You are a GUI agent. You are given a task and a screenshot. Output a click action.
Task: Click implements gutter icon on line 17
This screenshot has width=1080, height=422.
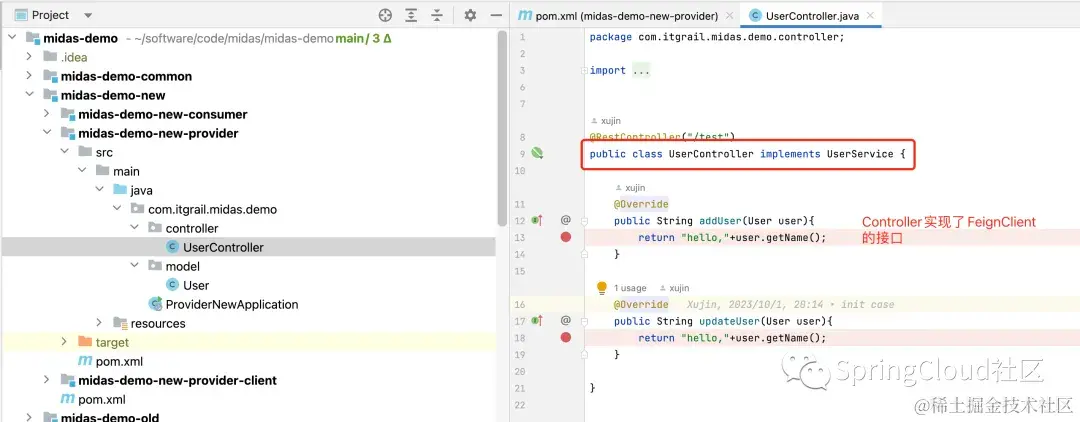coord(537,321)
